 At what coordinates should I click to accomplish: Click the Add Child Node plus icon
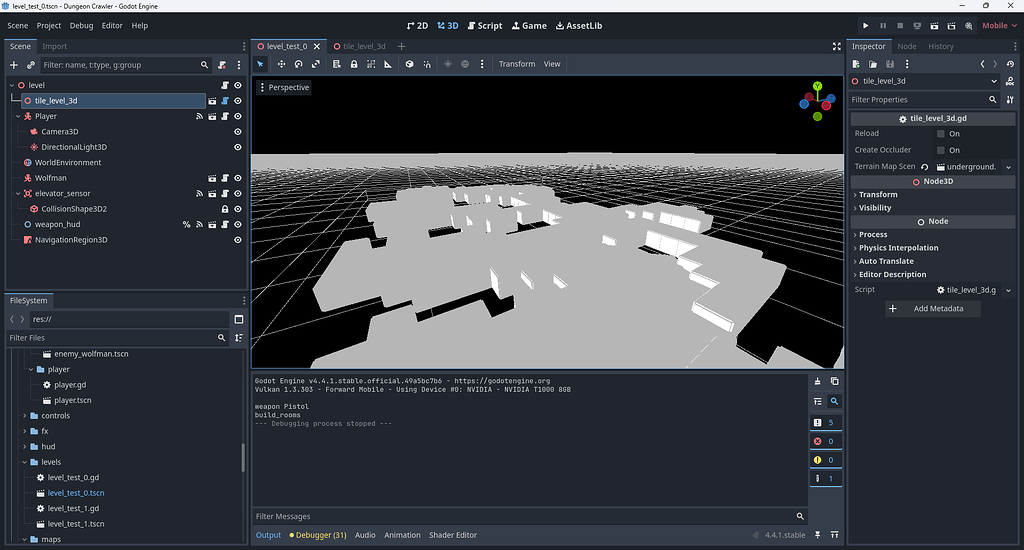pyautogui.click(x=14, y=65)
